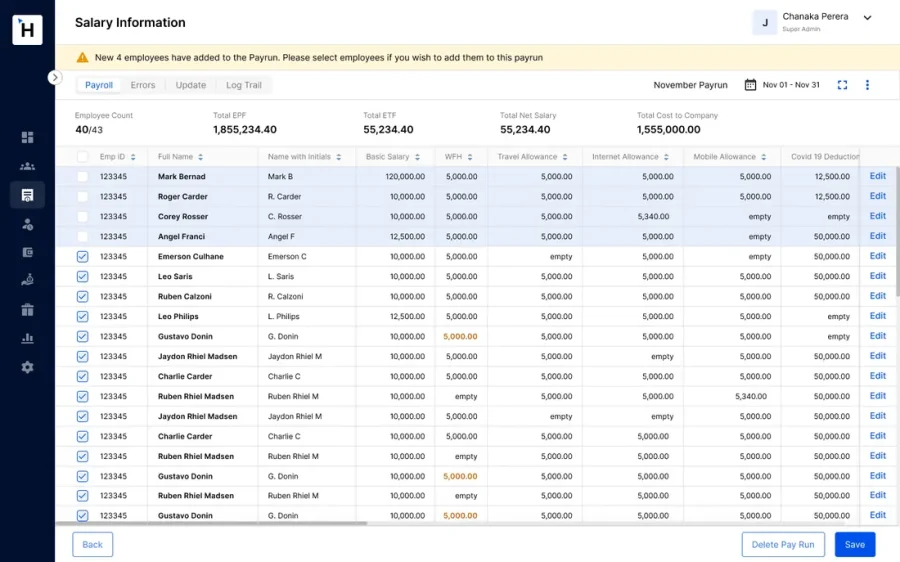900x562 pixels.
Task: Open the employees group icon in sidebar
Action: point(27,166)
